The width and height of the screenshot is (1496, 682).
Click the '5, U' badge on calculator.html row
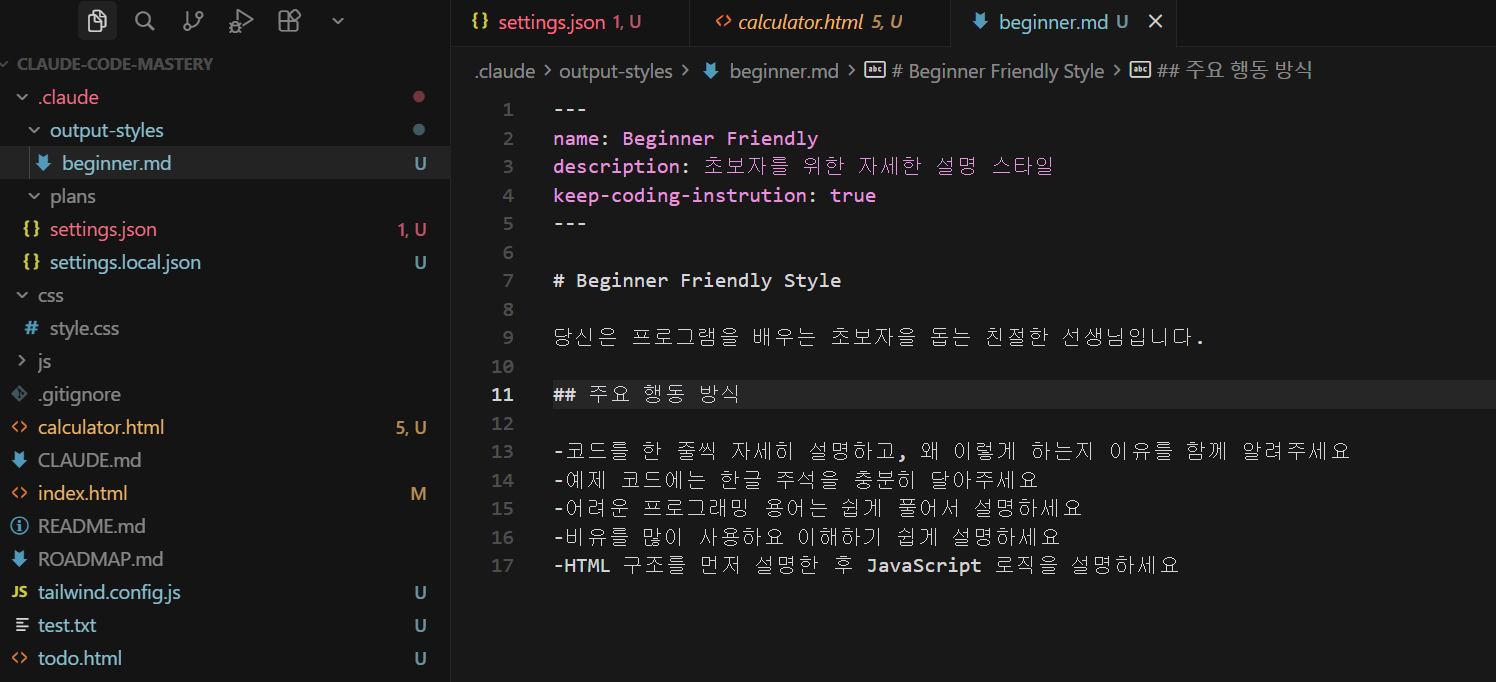(411, 427)
